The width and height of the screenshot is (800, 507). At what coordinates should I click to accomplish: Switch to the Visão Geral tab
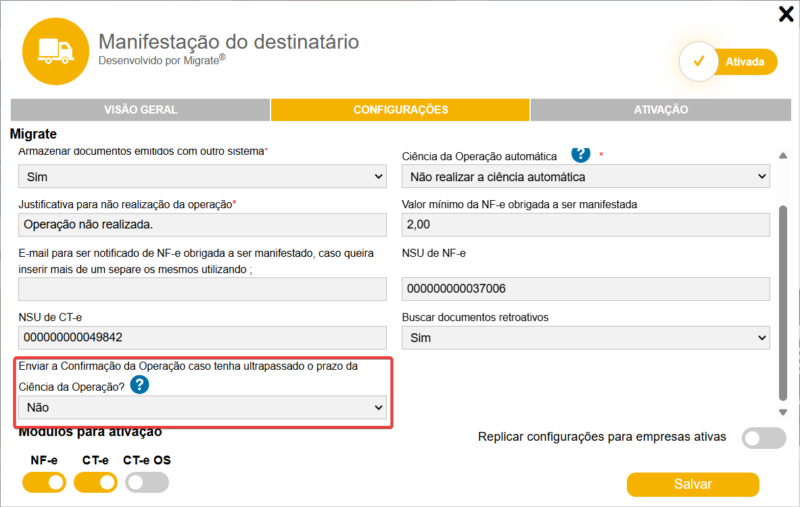pos(140,110)
